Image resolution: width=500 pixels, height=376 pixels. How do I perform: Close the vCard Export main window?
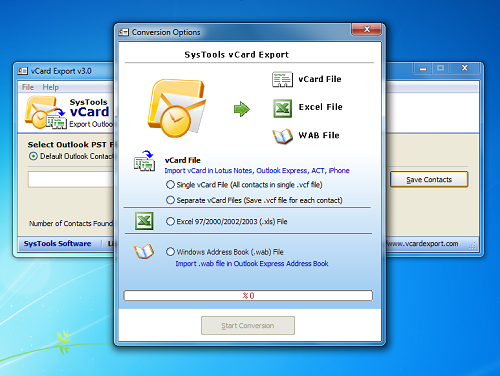pyautogui.click(x=465, y=68)
